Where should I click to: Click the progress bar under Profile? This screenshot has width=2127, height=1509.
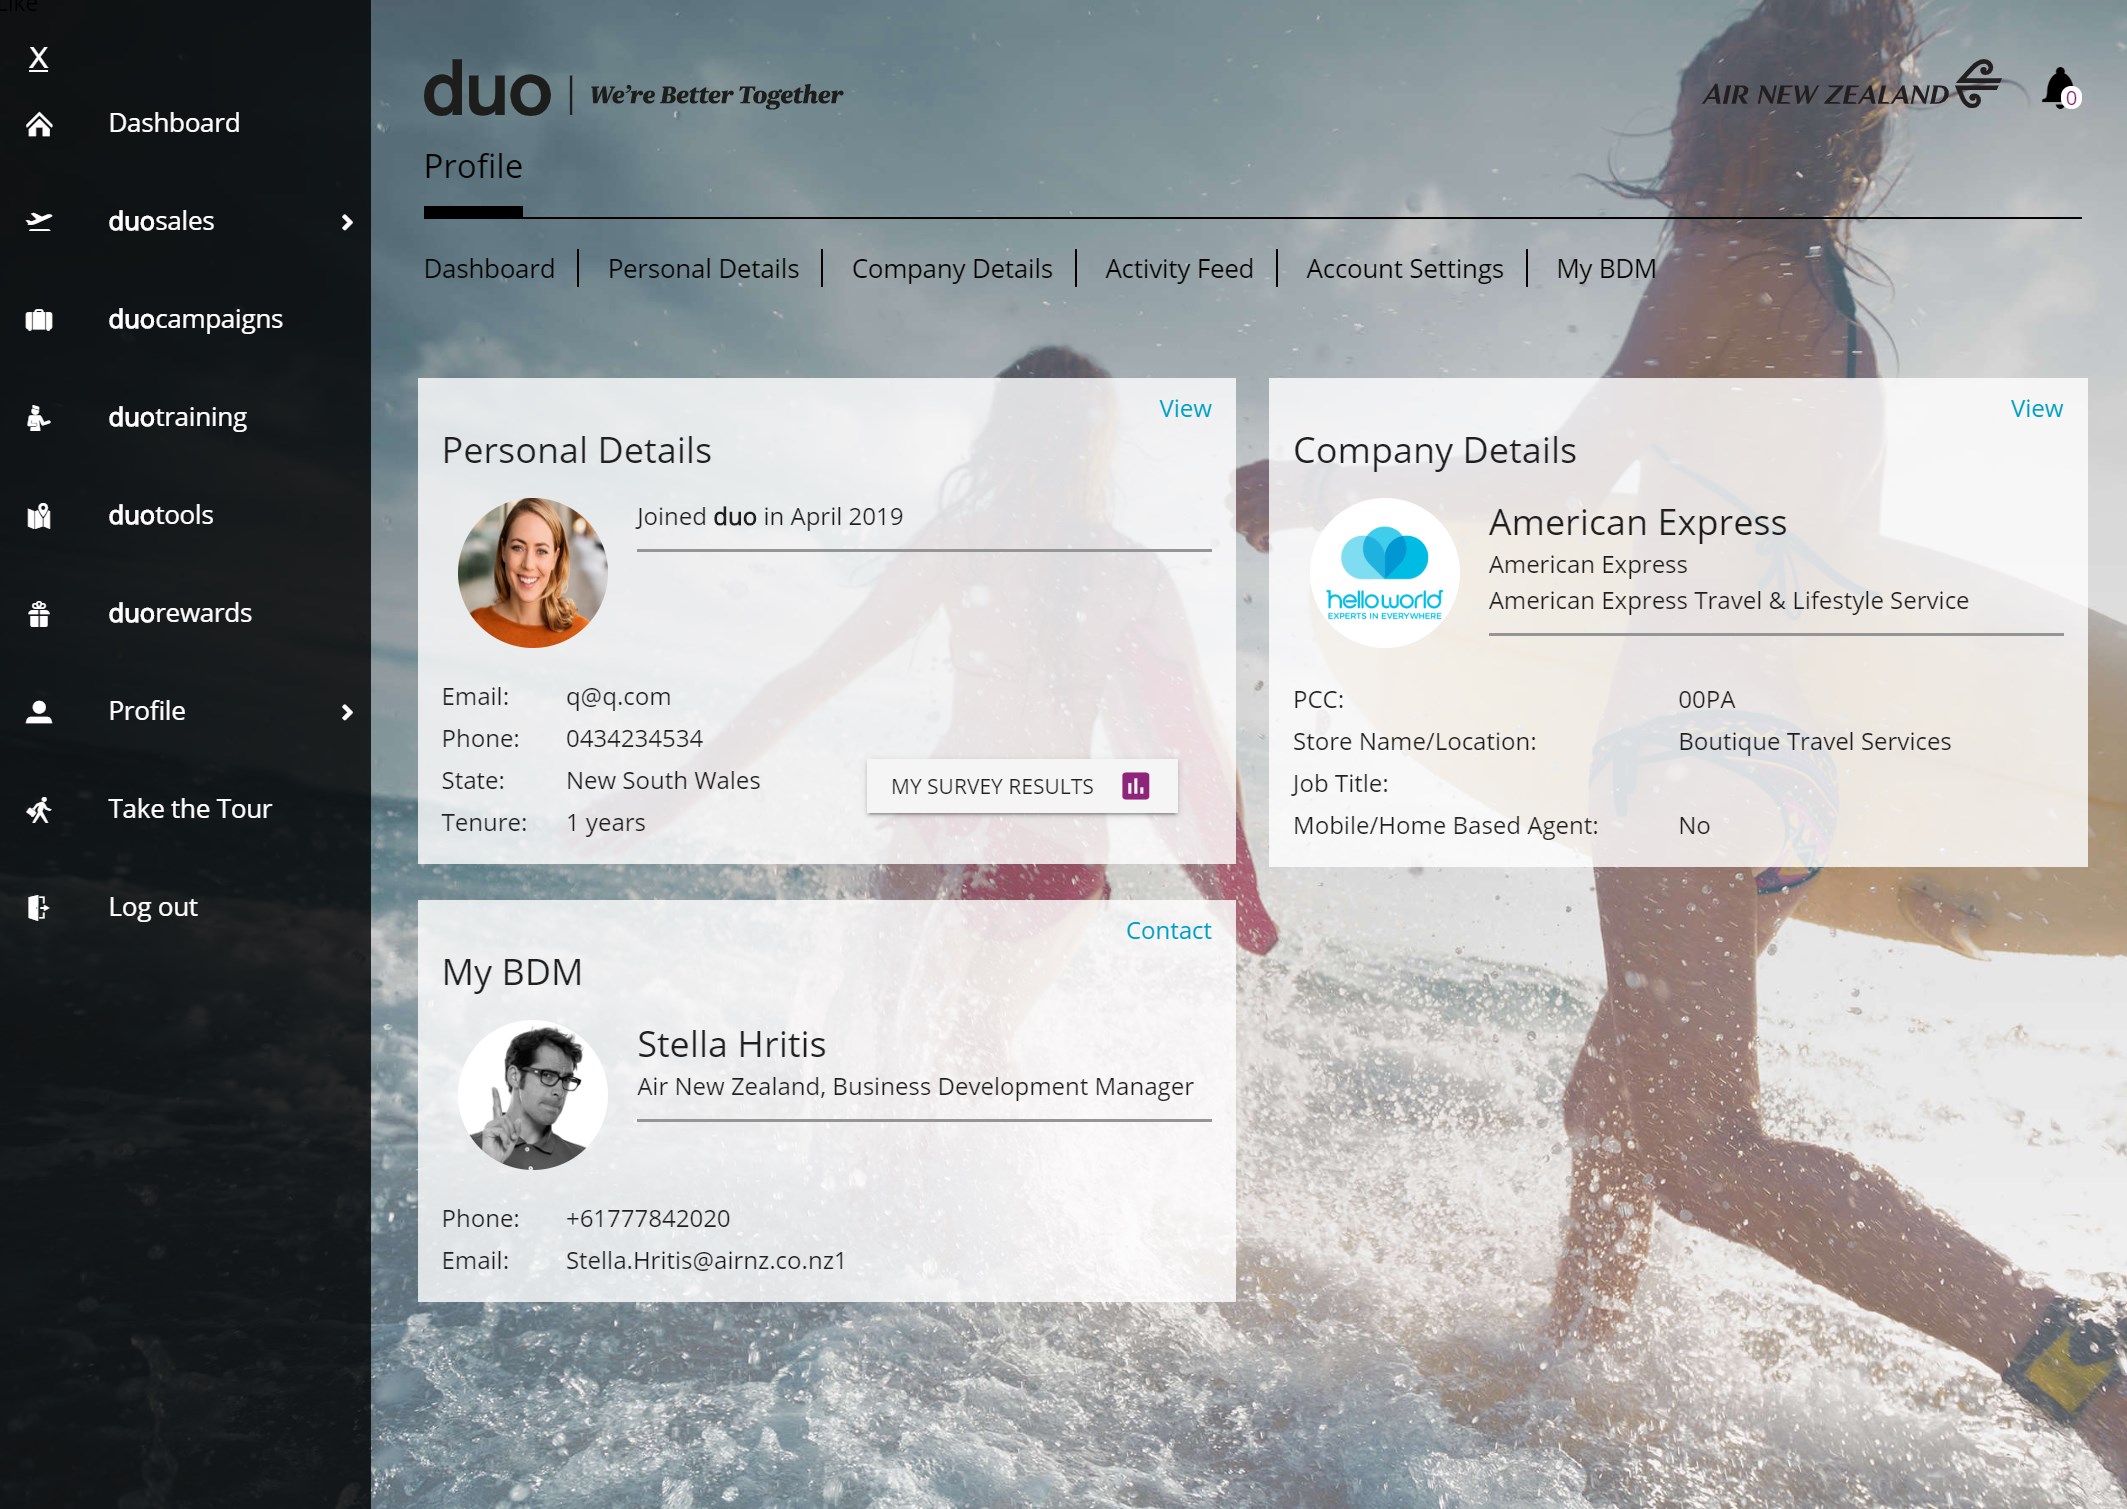coord(473,211)
